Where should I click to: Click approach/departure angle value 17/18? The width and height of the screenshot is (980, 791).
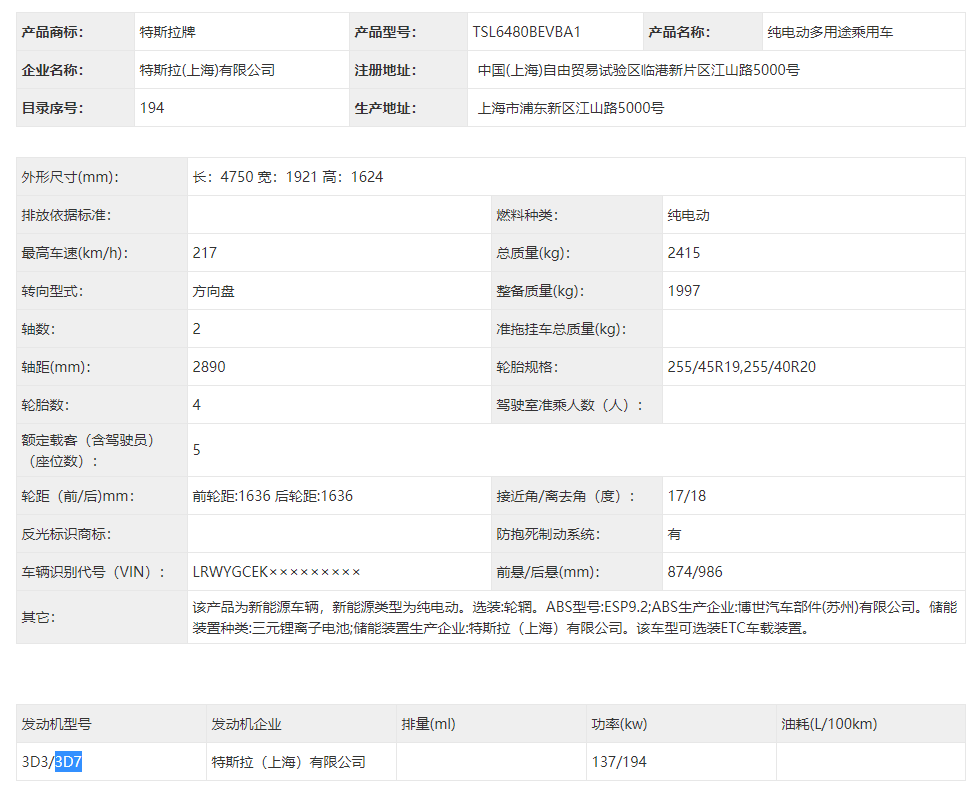[x=686, y=496]
